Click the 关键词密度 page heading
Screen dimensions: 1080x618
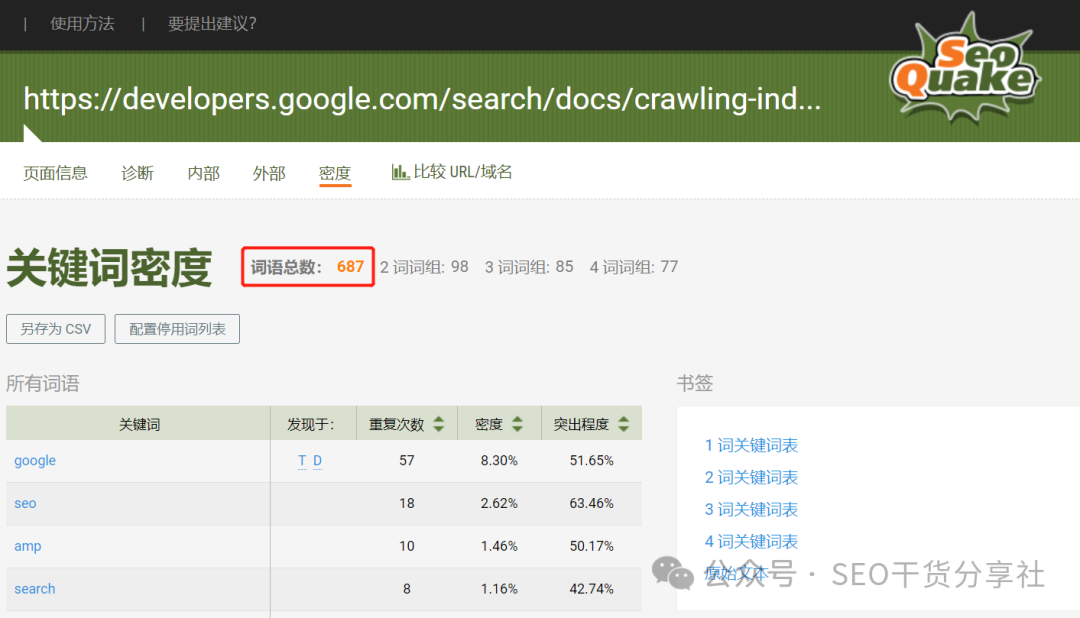109,268
